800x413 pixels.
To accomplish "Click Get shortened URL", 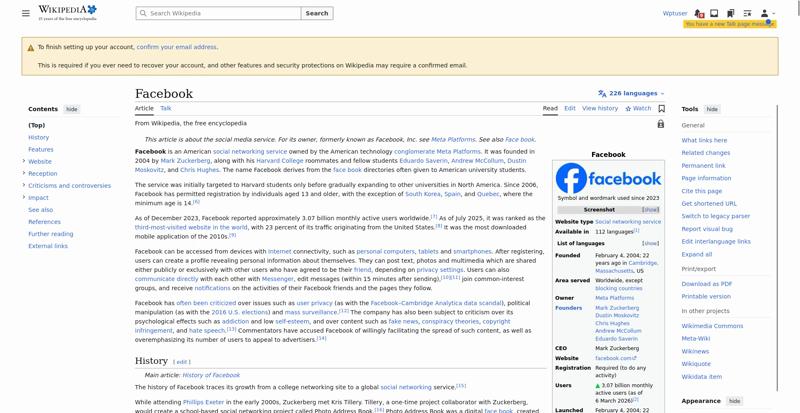I will [x=709, y=204].
